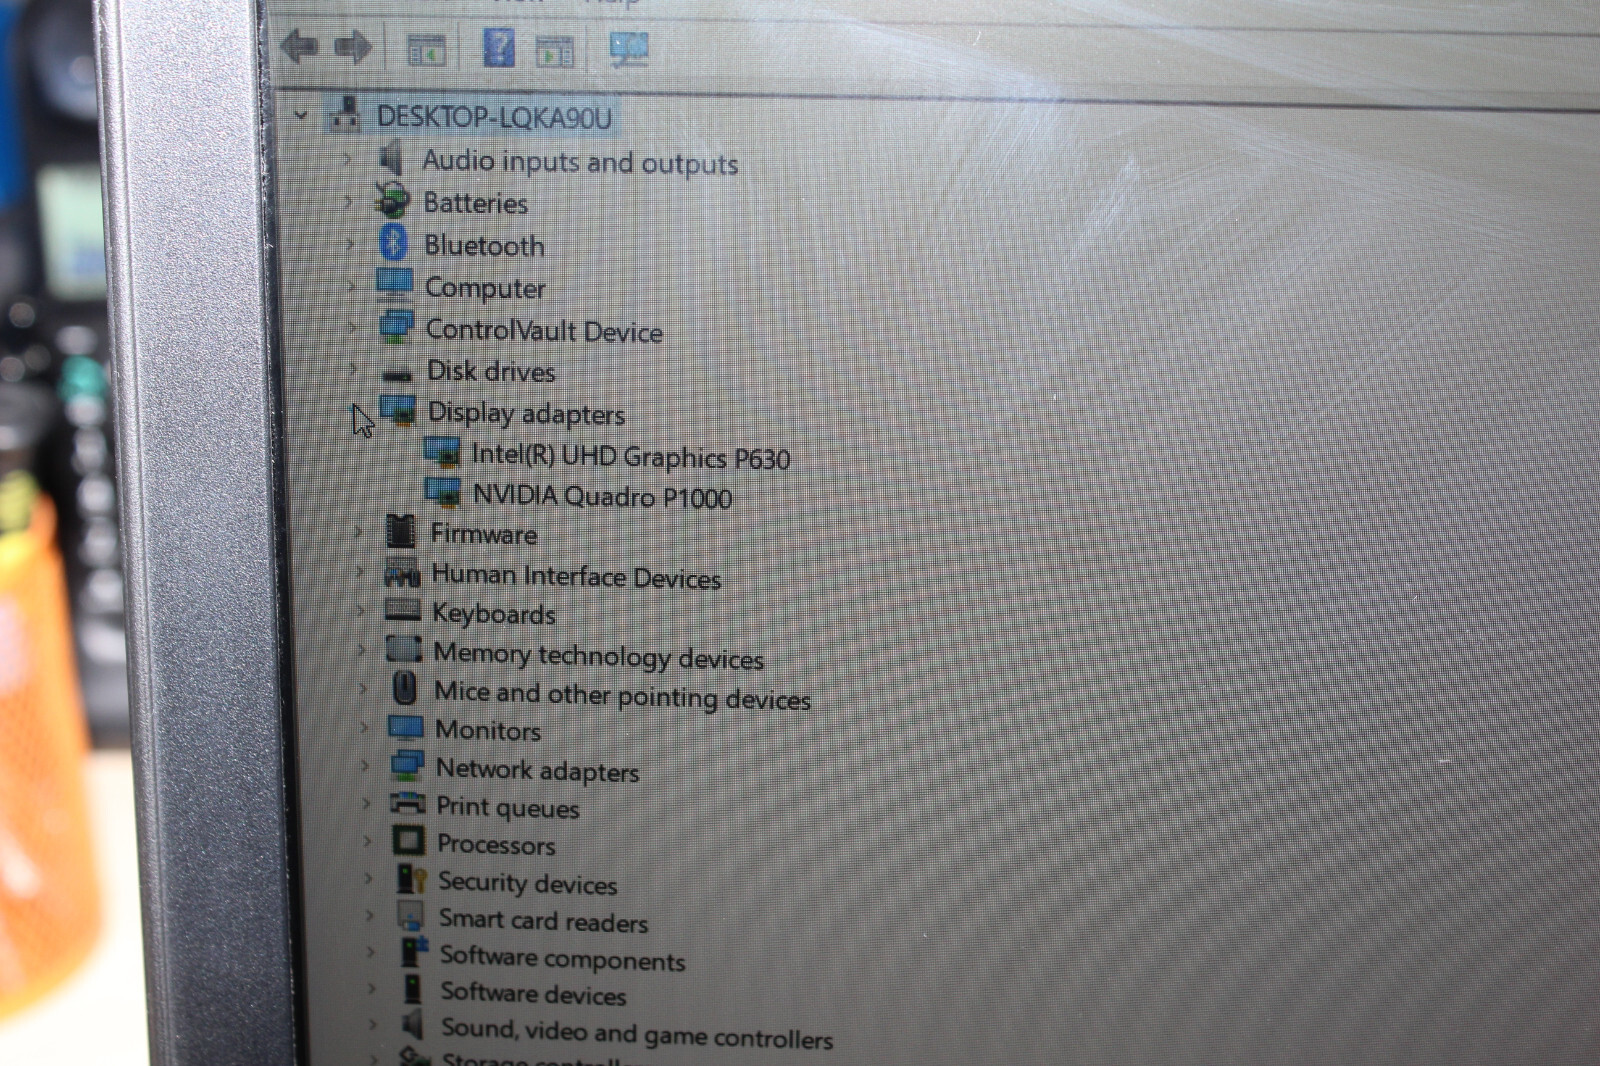The width and height of the screenshot is (1600, 1066).
Task: Select the Network adapters label
Action: tap(538, 770)
